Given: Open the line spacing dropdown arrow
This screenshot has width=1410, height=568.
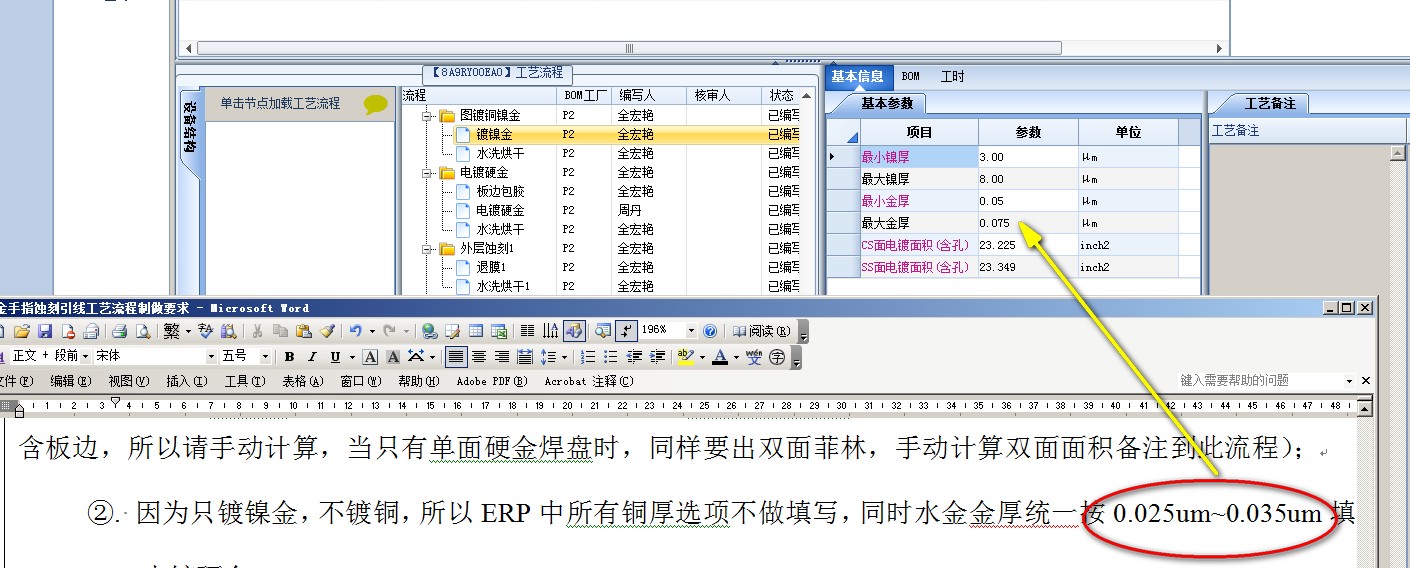Looking at the screenshot, I should (564, 357).
